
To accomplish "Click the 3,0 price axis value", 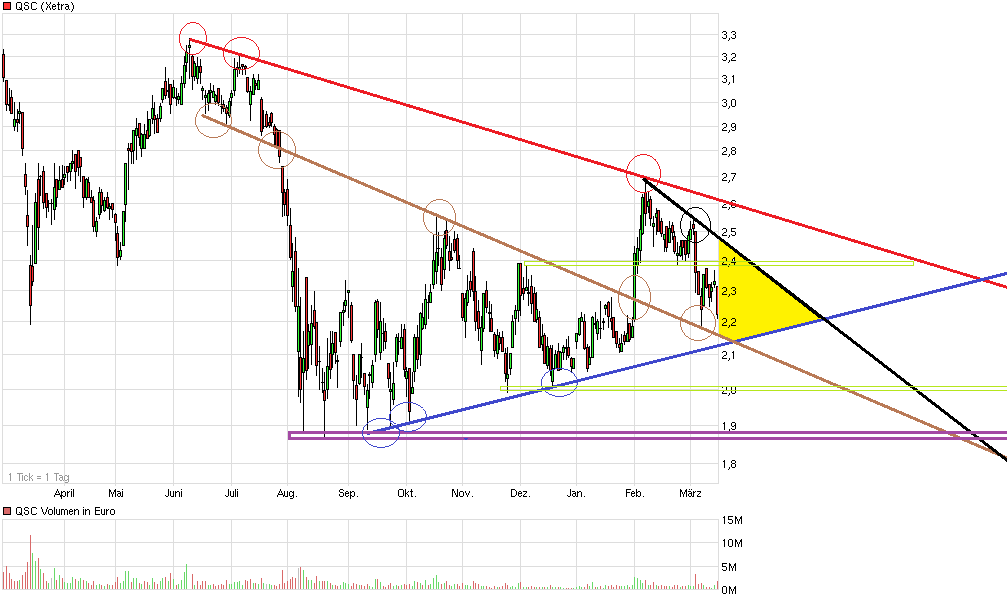I will tap(729, 103).
